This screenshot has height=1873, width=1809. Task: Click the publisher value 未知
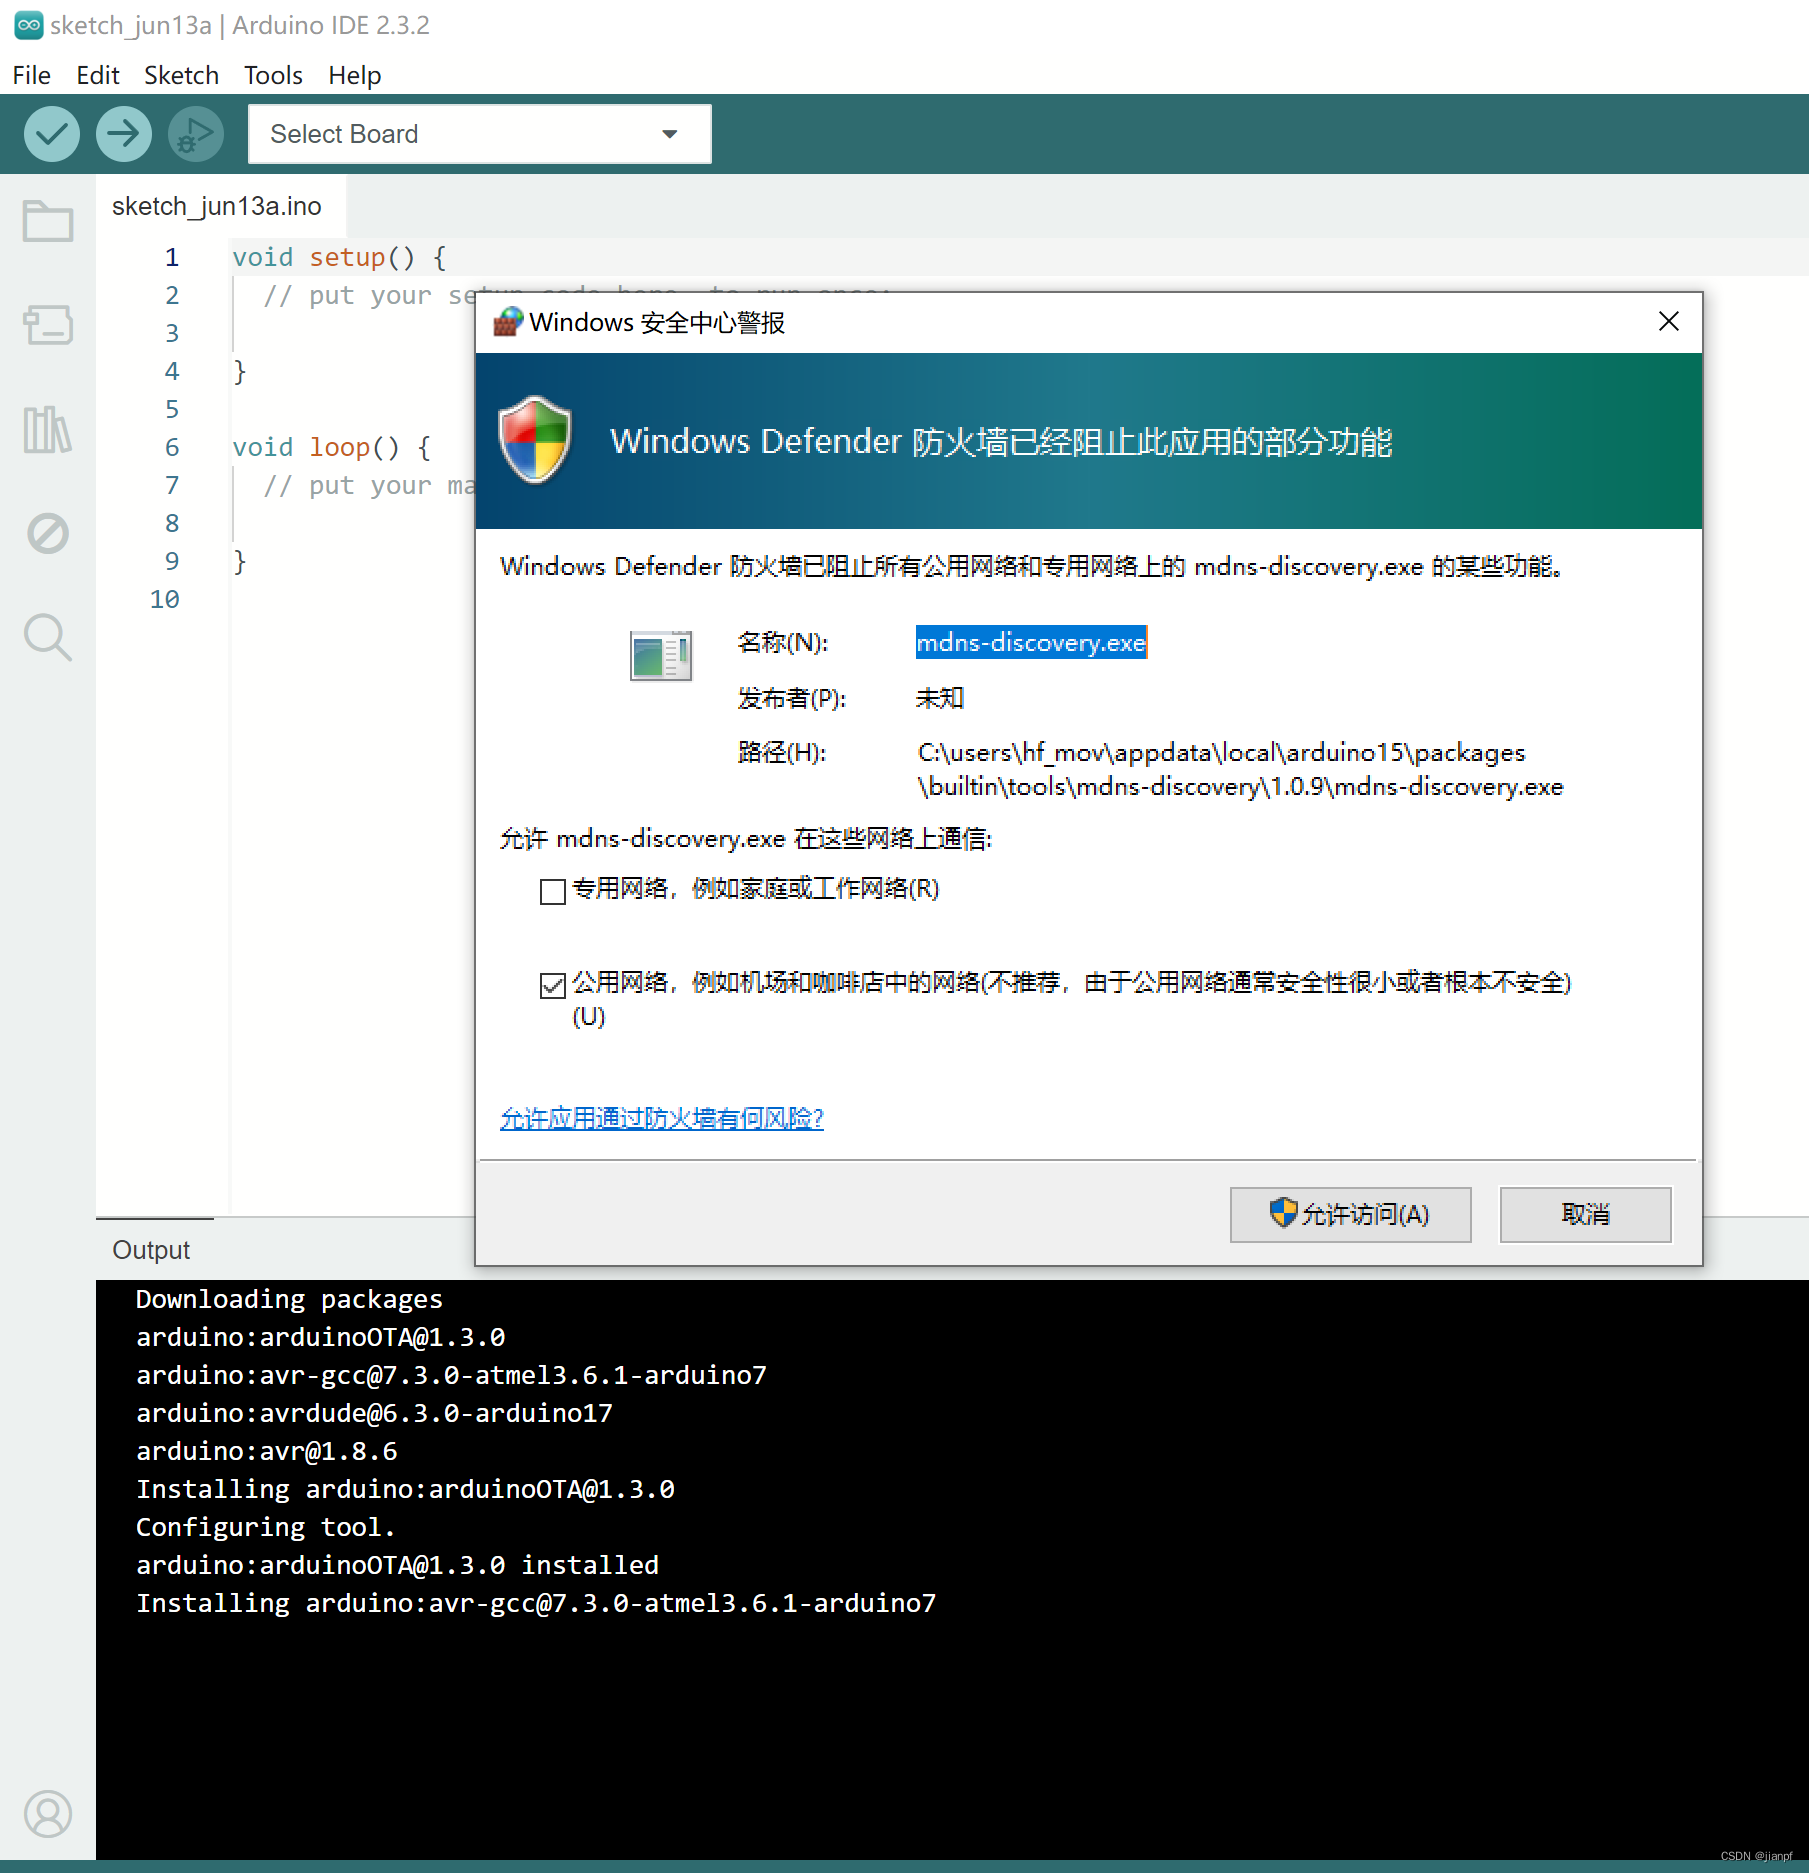(x=939, y=698)
